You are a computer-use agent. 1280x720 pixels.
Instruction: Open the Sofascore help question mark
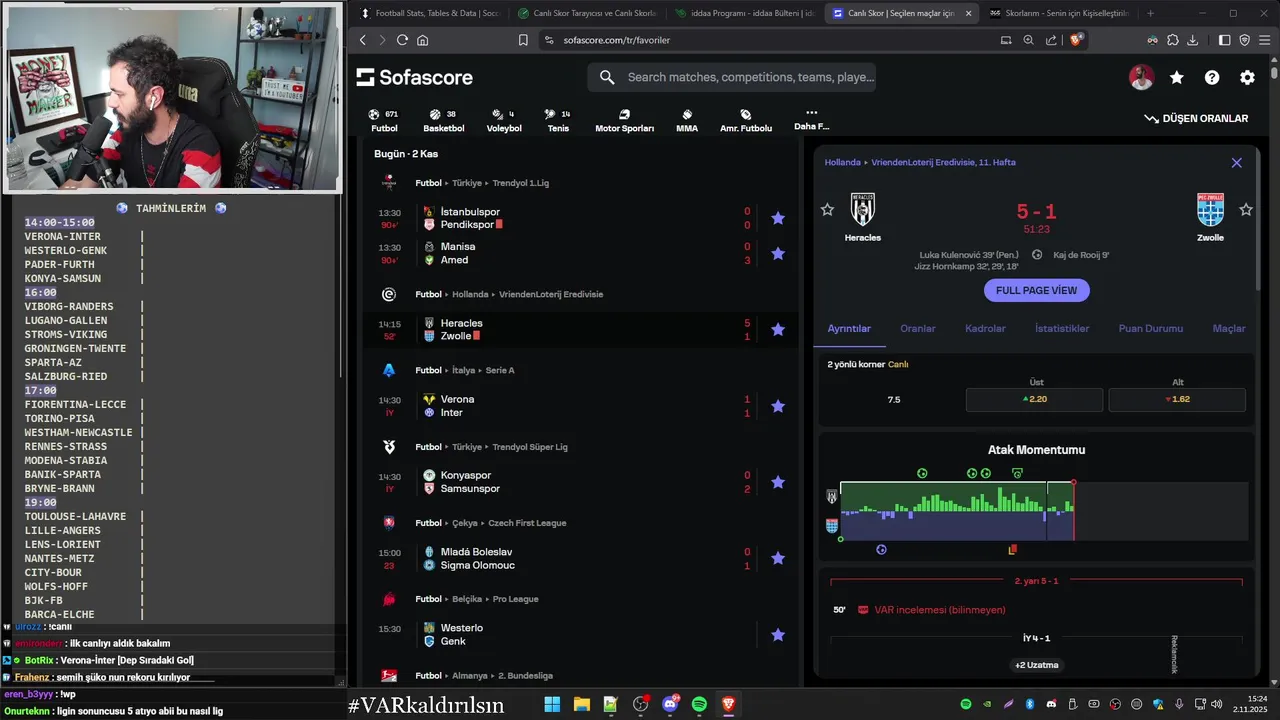coord(1212,77)
